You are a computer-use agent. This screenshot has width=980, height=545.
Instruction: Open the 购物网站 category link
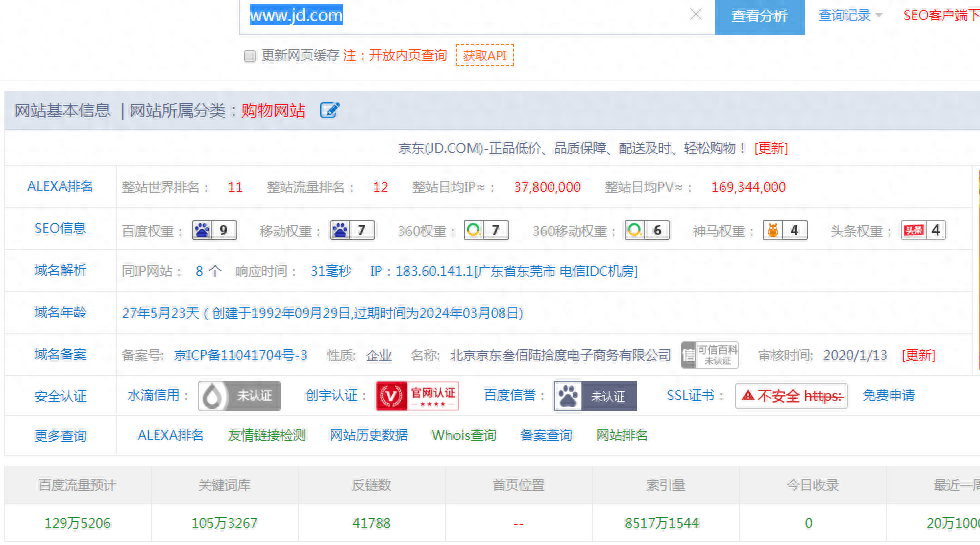pos(273,110)
